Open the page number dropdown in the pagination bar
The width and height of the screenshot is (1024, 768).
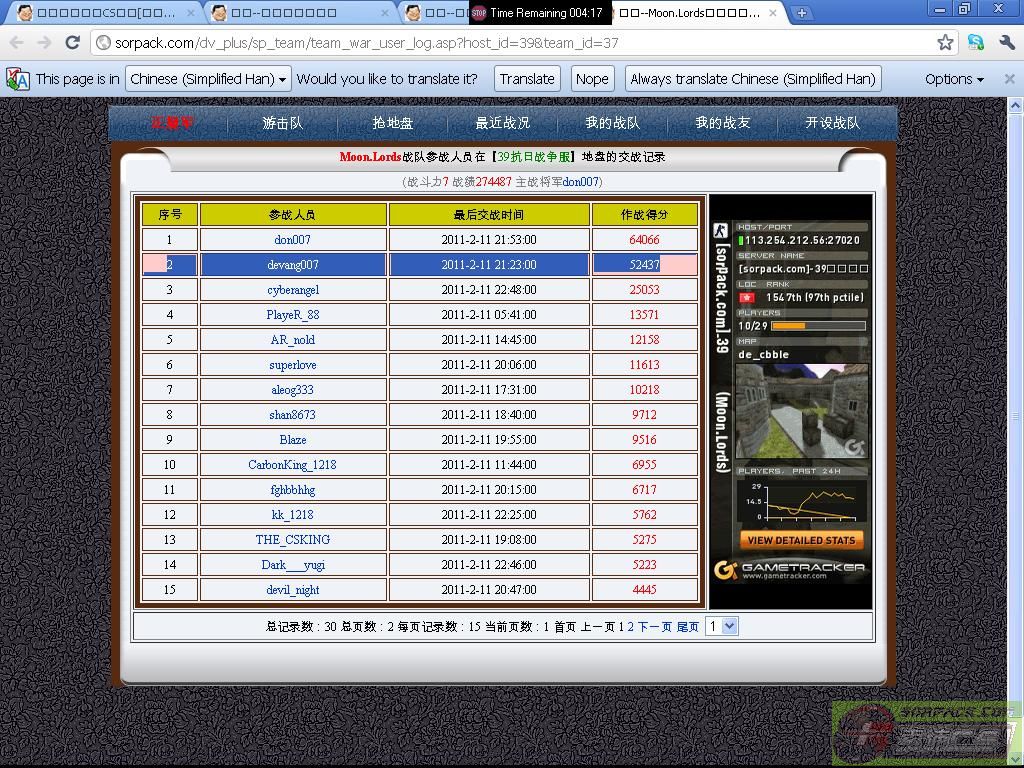tap(721, 626)
